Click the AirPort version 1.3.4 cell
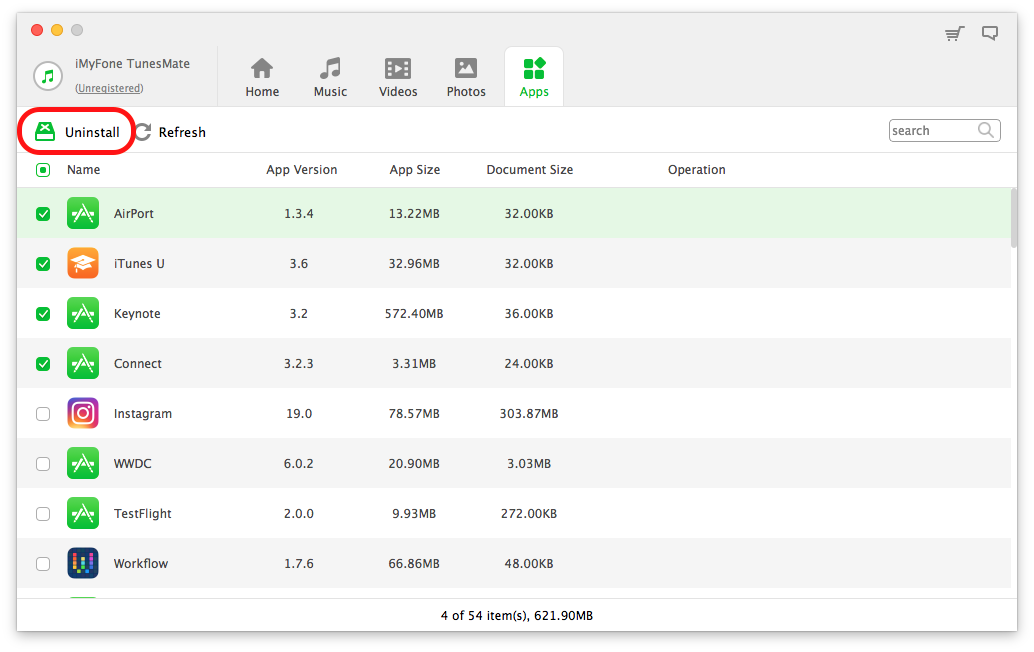This screenshot has height=652, width=1034. pyautogui.click(x=299, y=214)
